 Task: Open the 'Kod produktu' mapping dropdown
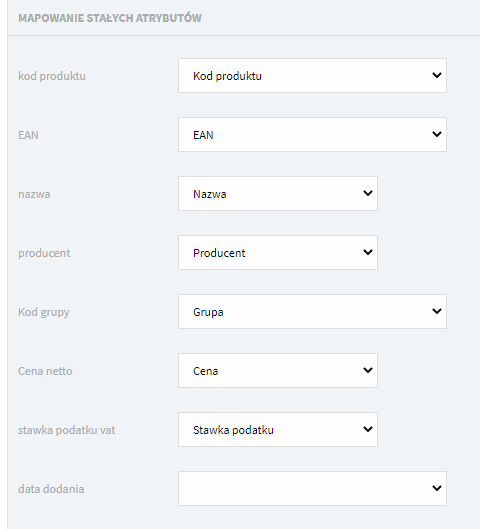click(x=312, y=76)
